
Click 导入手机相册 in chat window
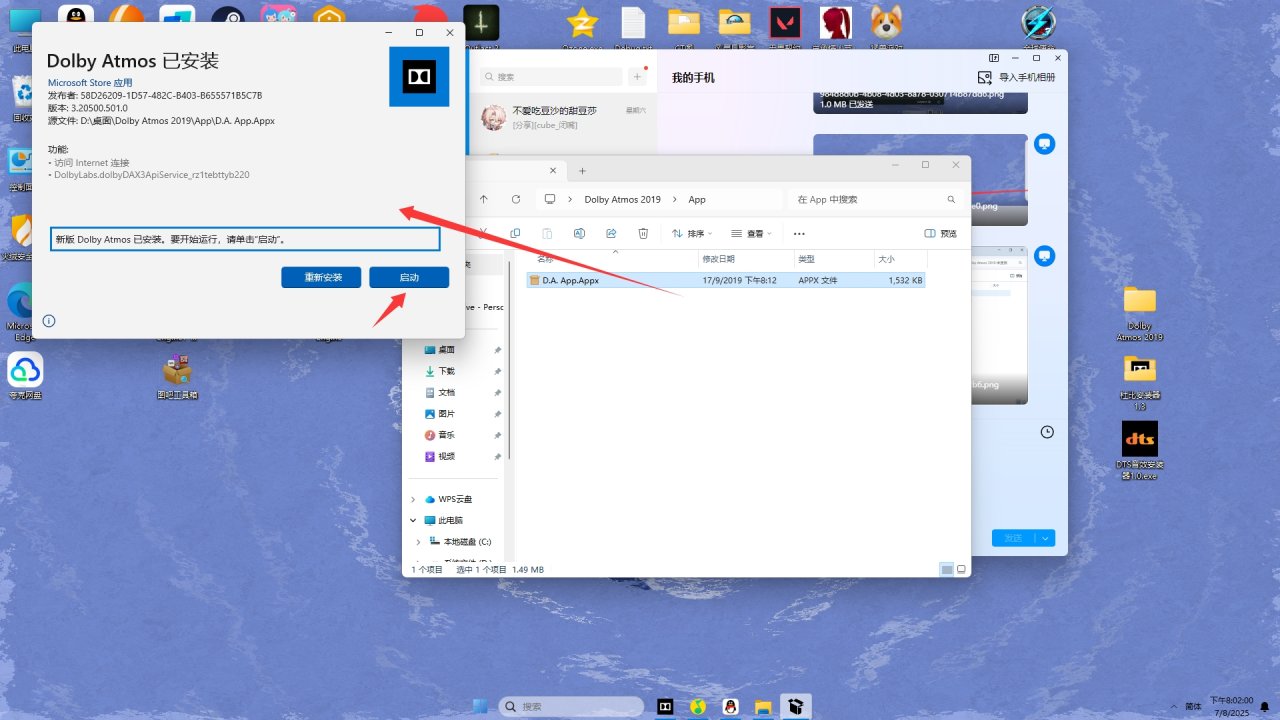tap(1016, 77)
